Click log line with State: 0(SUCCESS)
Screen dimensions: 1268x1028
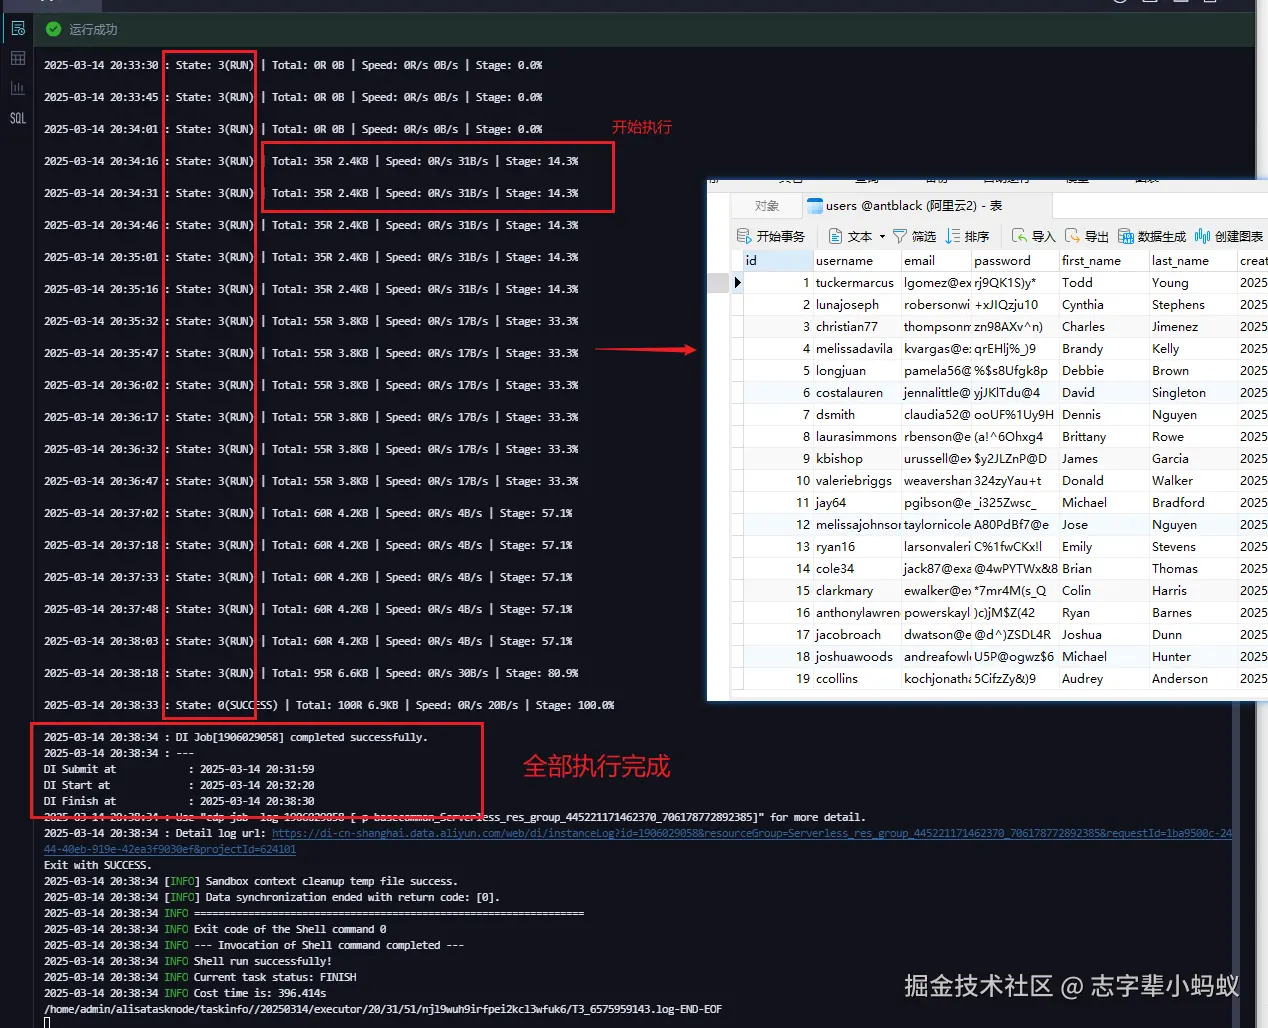[x=329, y=705]
